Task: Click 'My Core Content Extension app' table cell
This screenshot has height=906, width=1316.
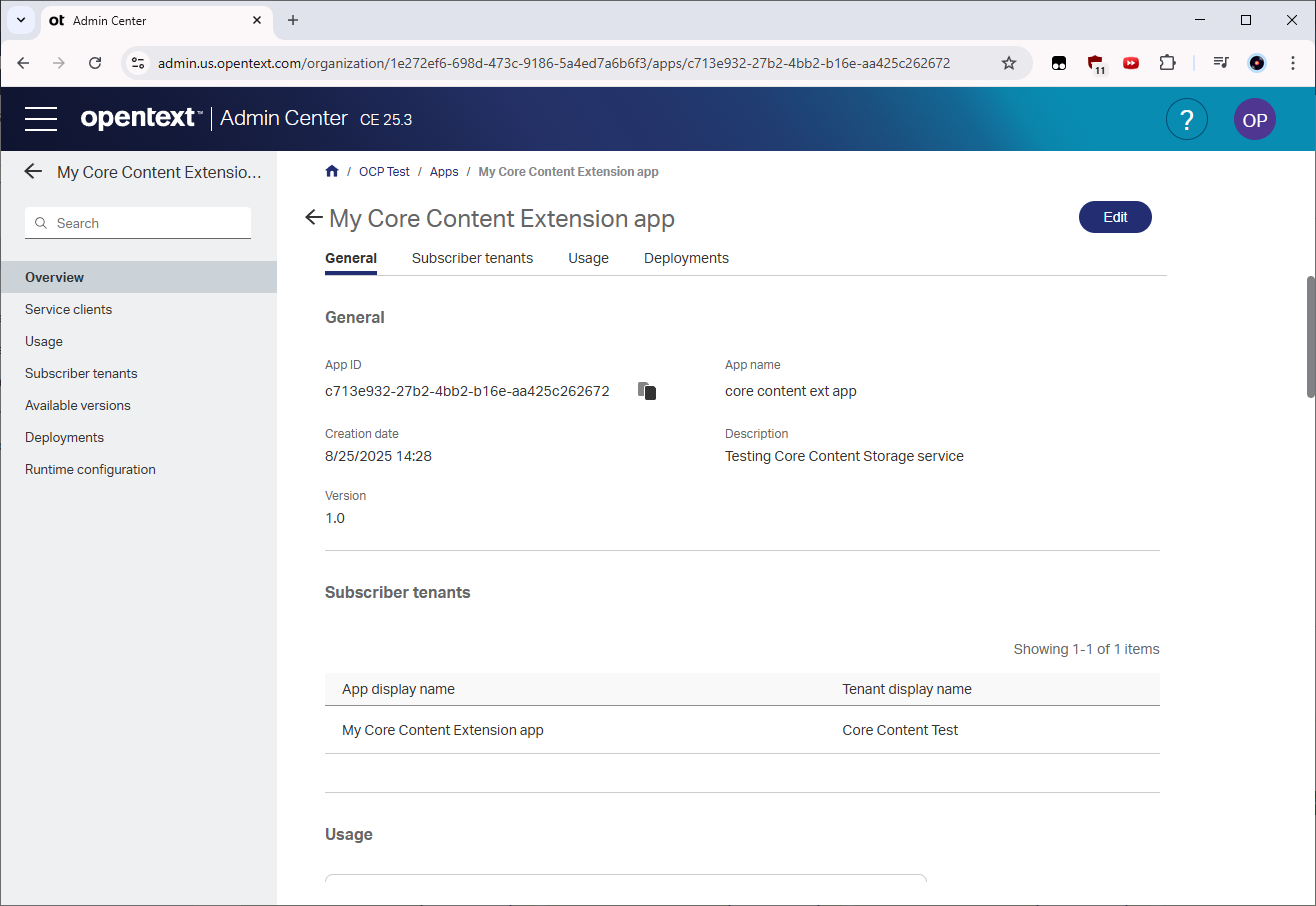Action: click(443, 730)
